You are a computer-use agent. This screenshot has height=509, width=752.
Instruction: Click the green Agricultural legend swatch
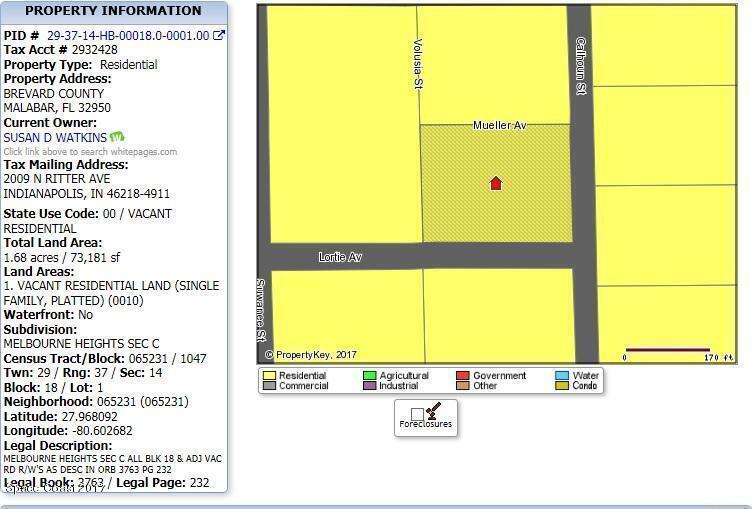click(x=369, y=376)
